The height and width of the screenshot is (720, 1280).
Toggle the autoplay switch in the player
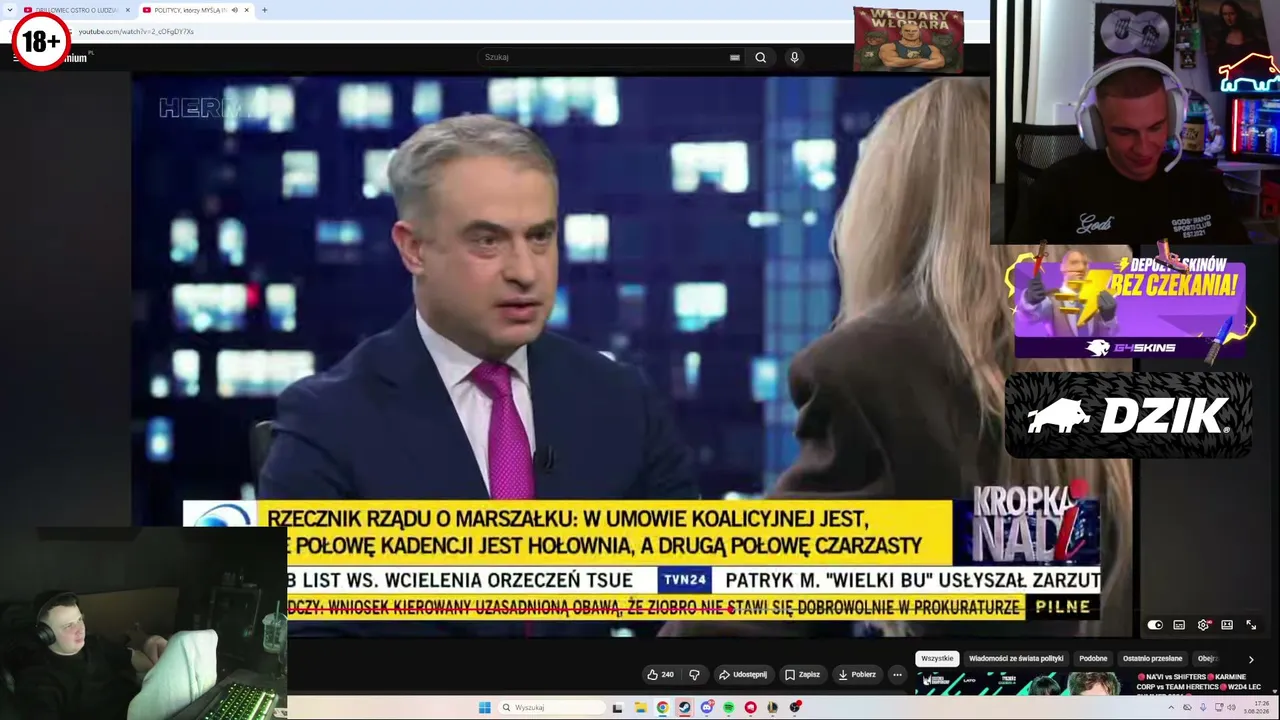1155,625
